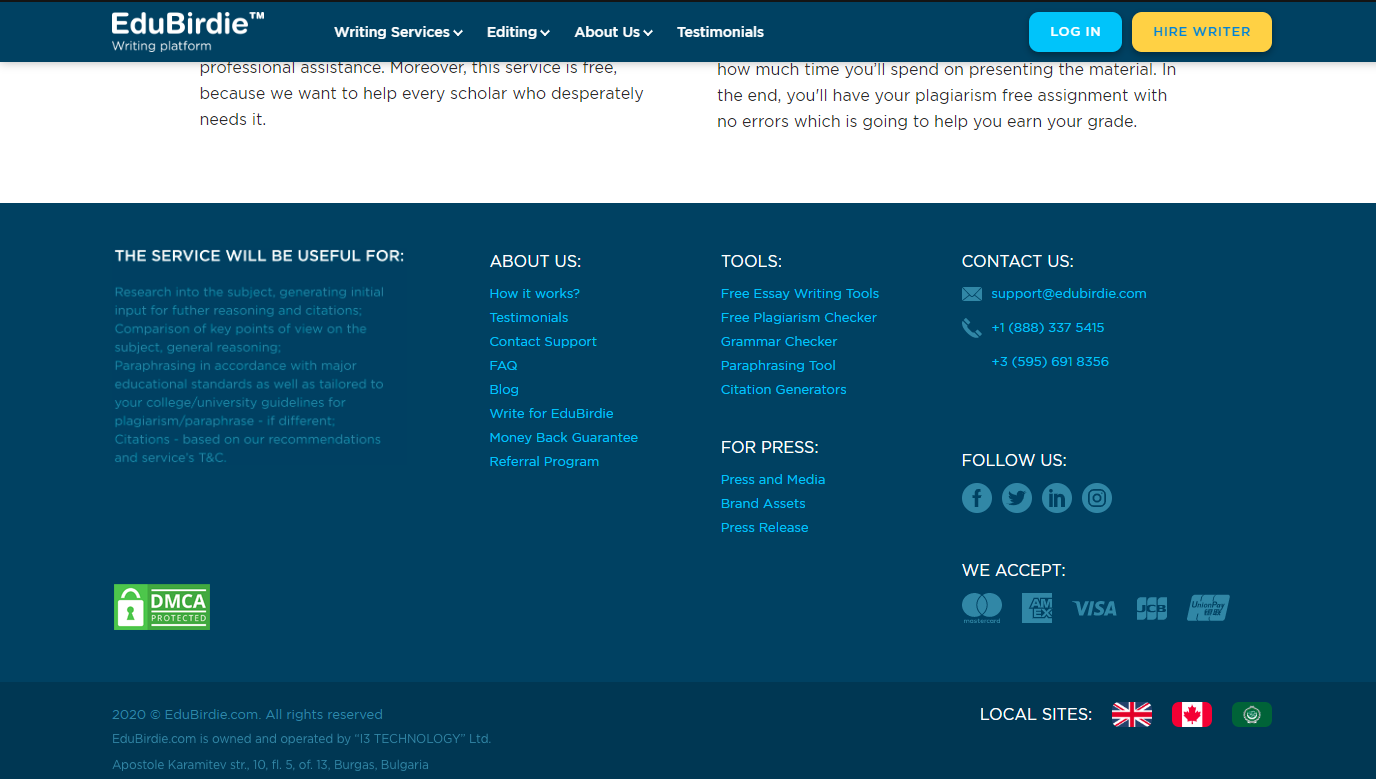
Task: Open the Citation Generators tool link
Action: point(784,389)
